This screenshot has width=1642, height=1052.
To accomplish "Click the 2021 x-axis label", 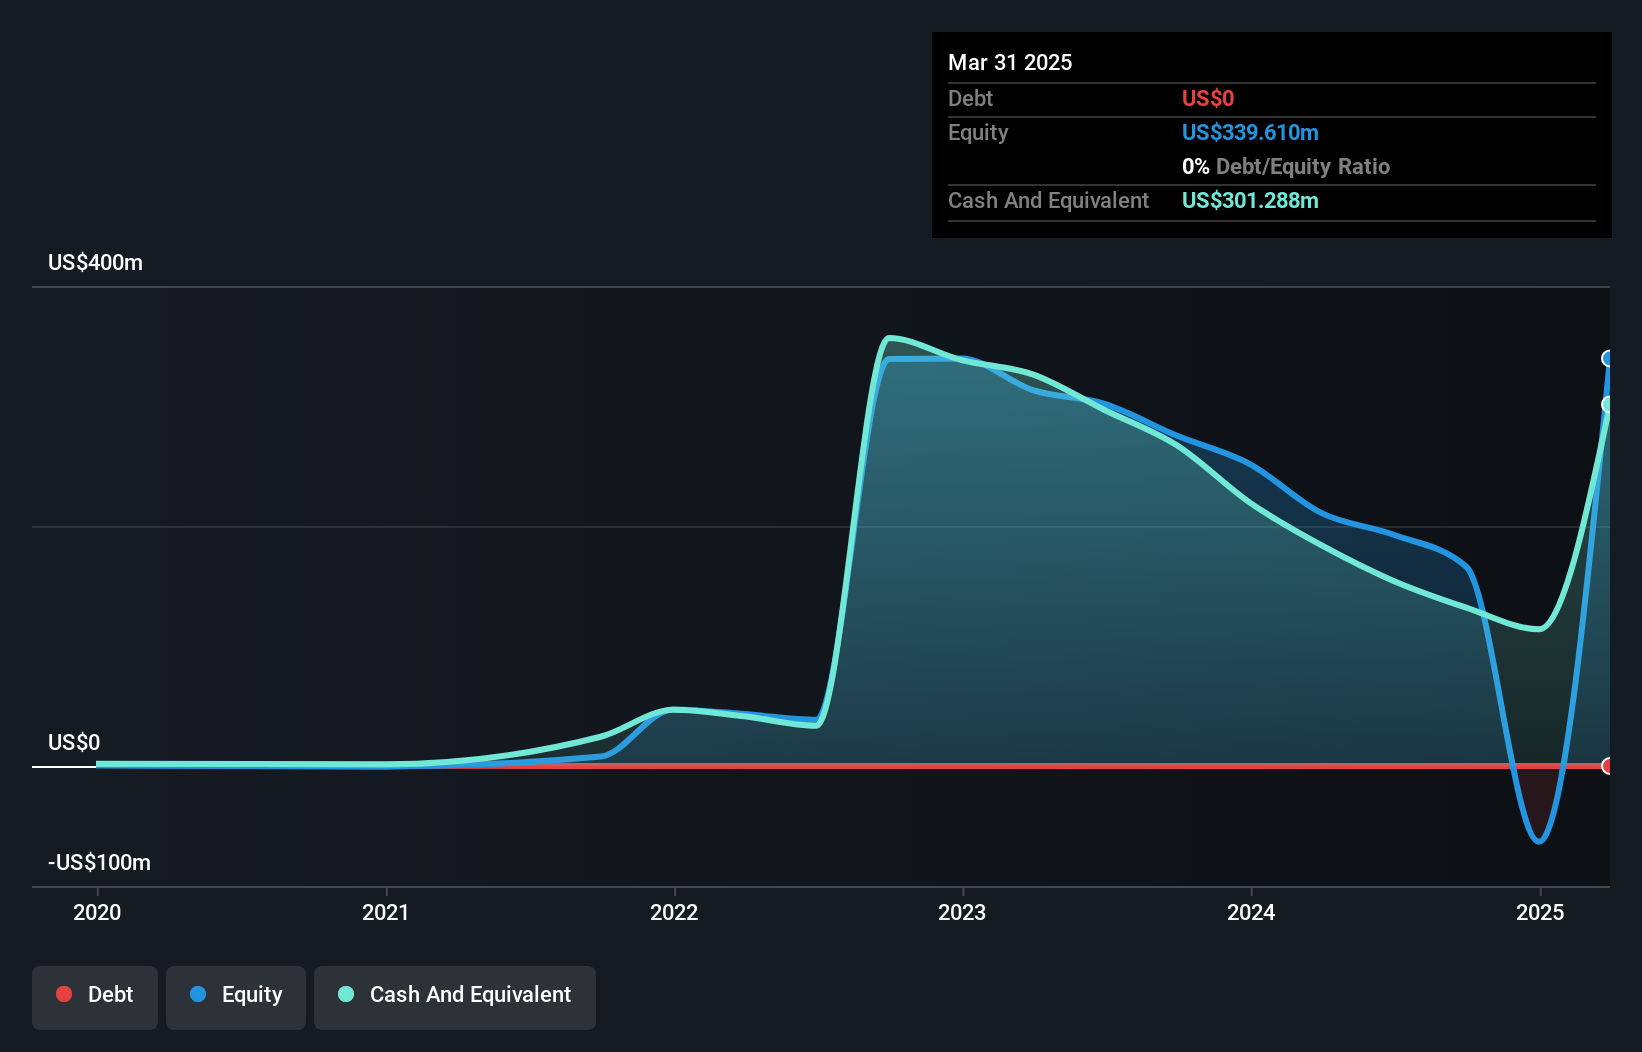I will tap(386, 912).
